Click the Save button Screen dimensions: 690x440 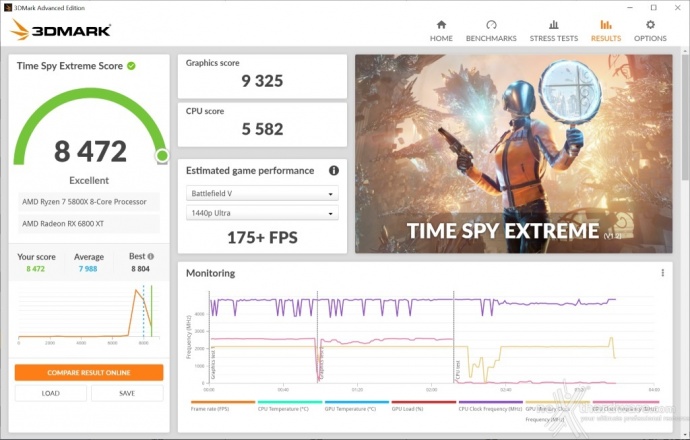[x=127, y=393]
